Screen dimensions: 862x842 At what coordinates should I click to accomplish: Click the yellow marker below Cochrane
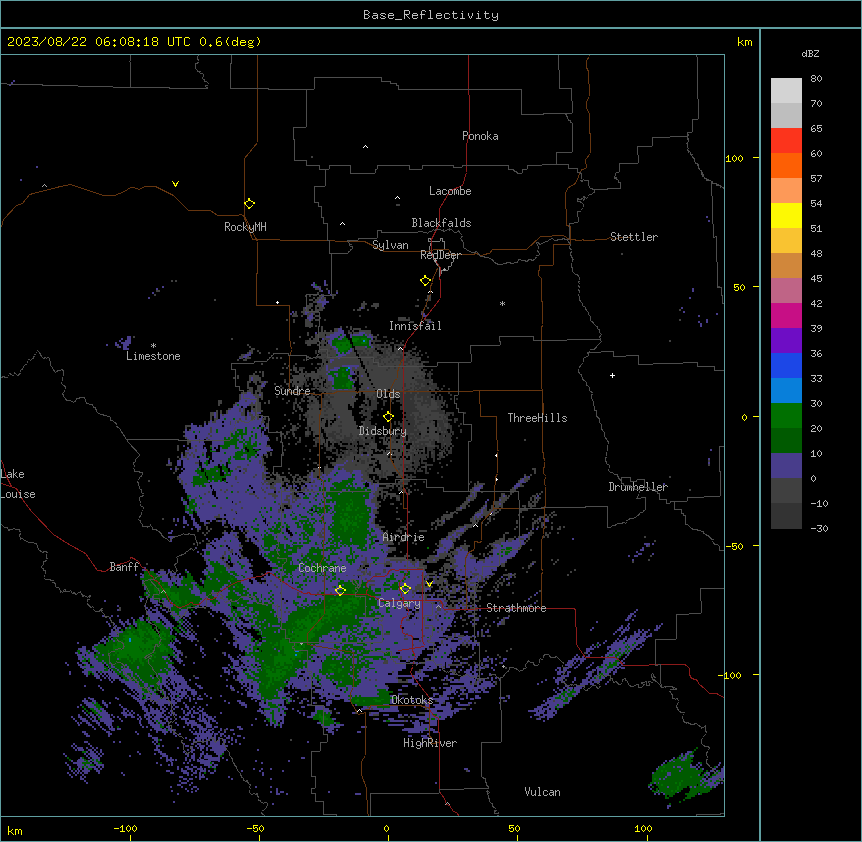pyautogui.click(x=340, y=590)
